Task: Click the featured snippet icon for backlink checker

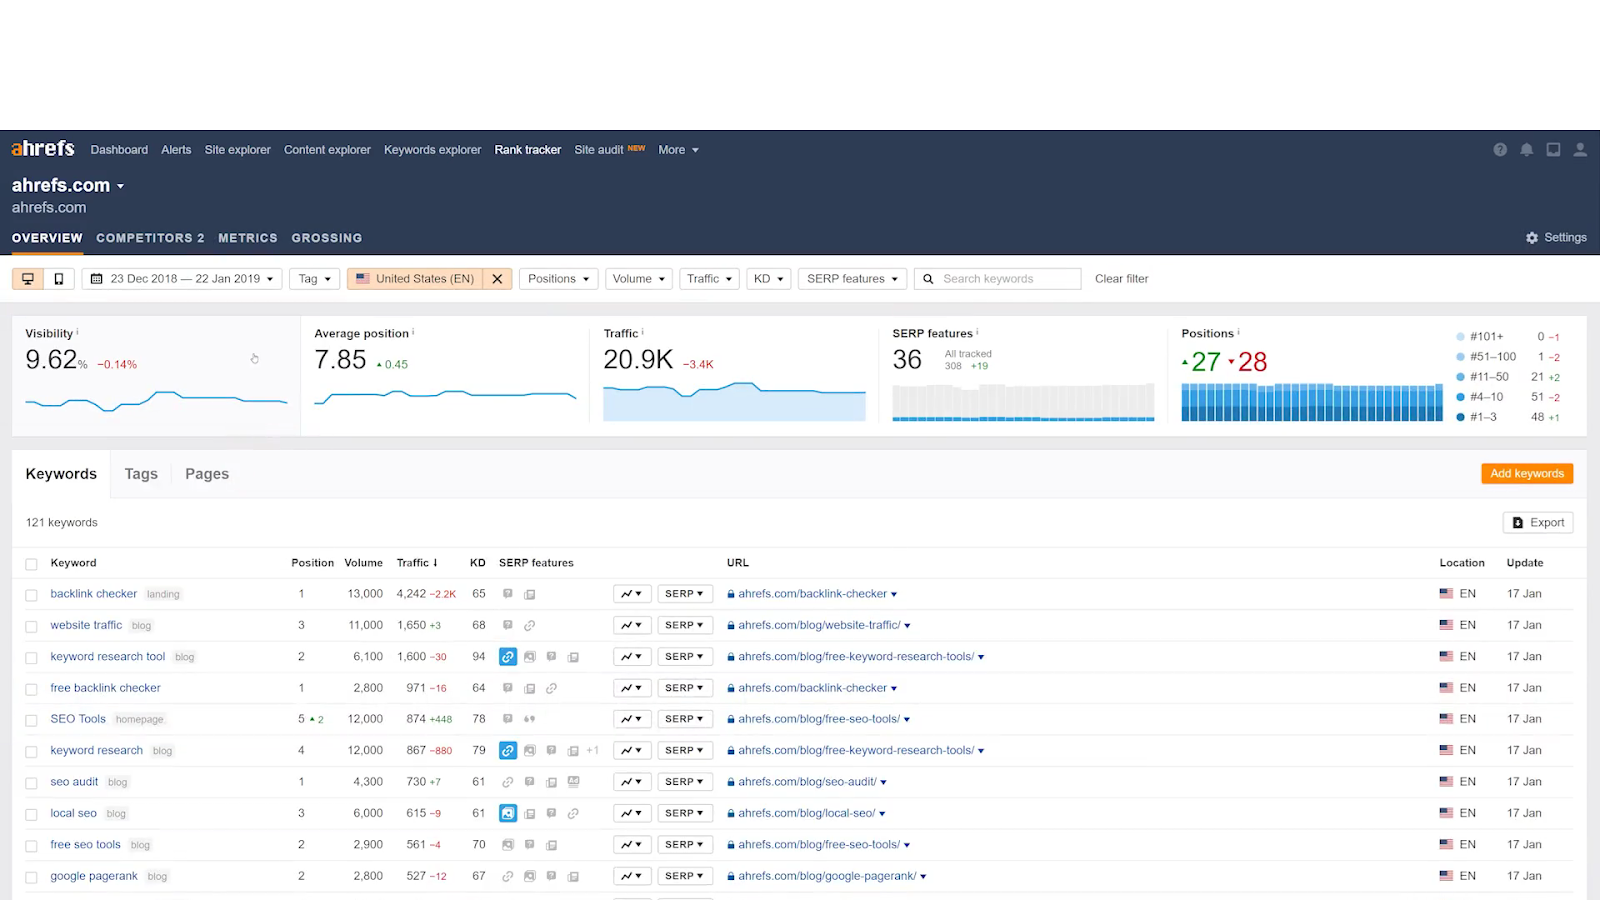Action: (x=508, y=594)
